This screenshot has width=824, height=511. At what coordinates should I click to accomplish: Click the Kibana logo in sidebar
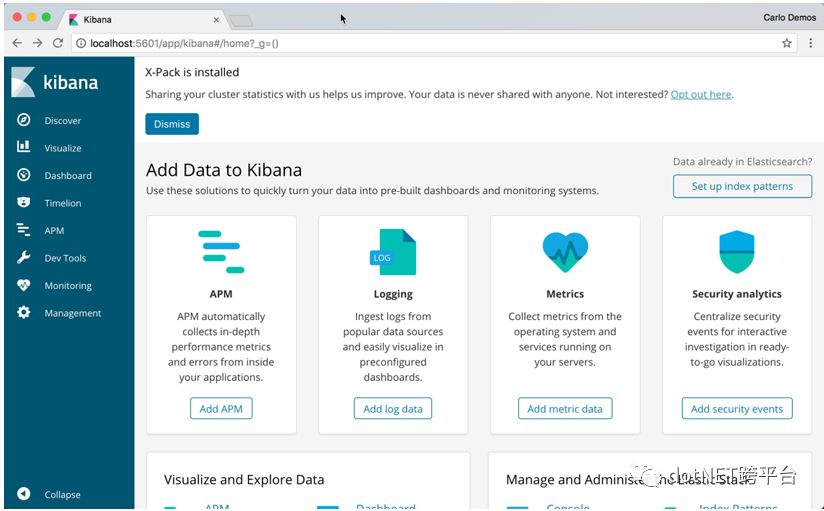[55, 82]
